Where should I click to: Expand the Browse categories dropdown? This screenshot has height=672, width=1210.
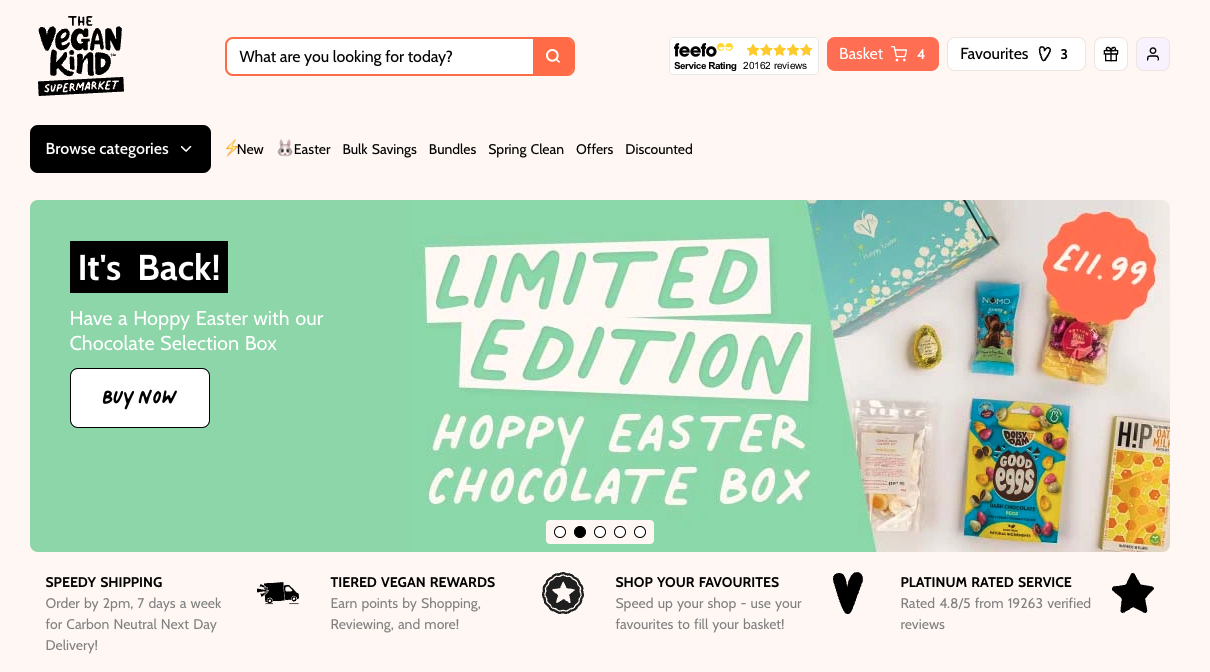click(x=120, y=149)
